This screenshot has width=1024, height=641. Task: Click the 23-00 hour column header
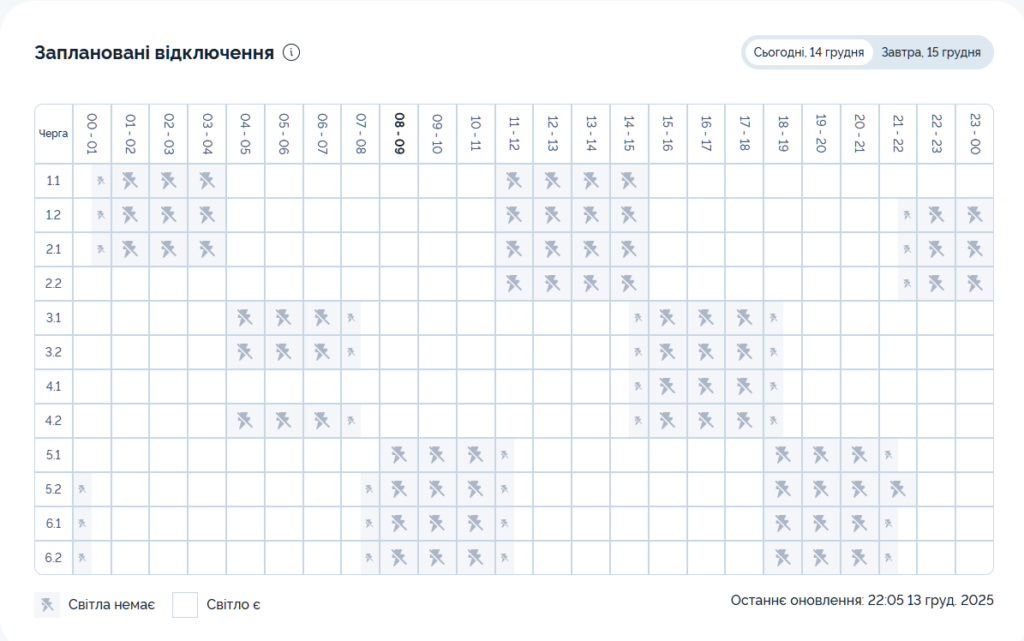pos(975,132)
